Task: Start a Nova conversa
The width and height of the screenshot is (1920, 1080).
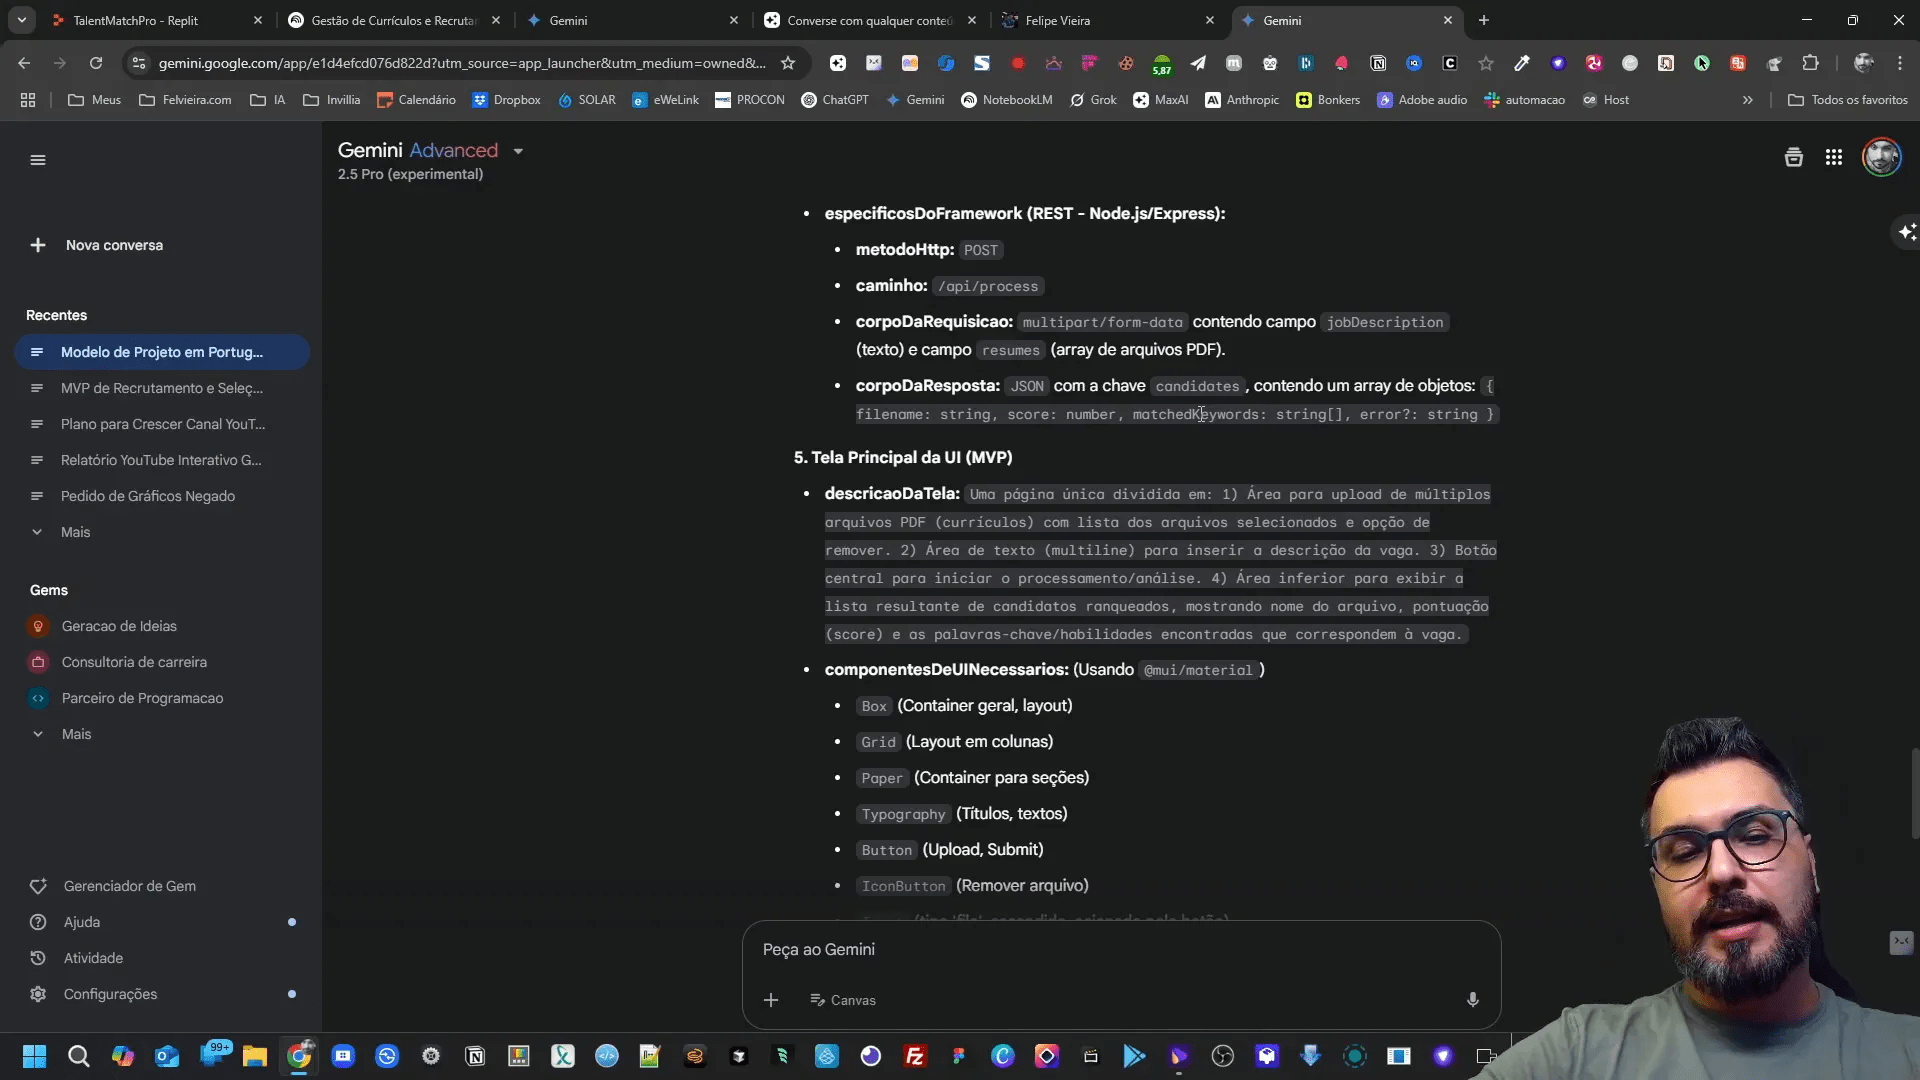Action: [97, 245]
